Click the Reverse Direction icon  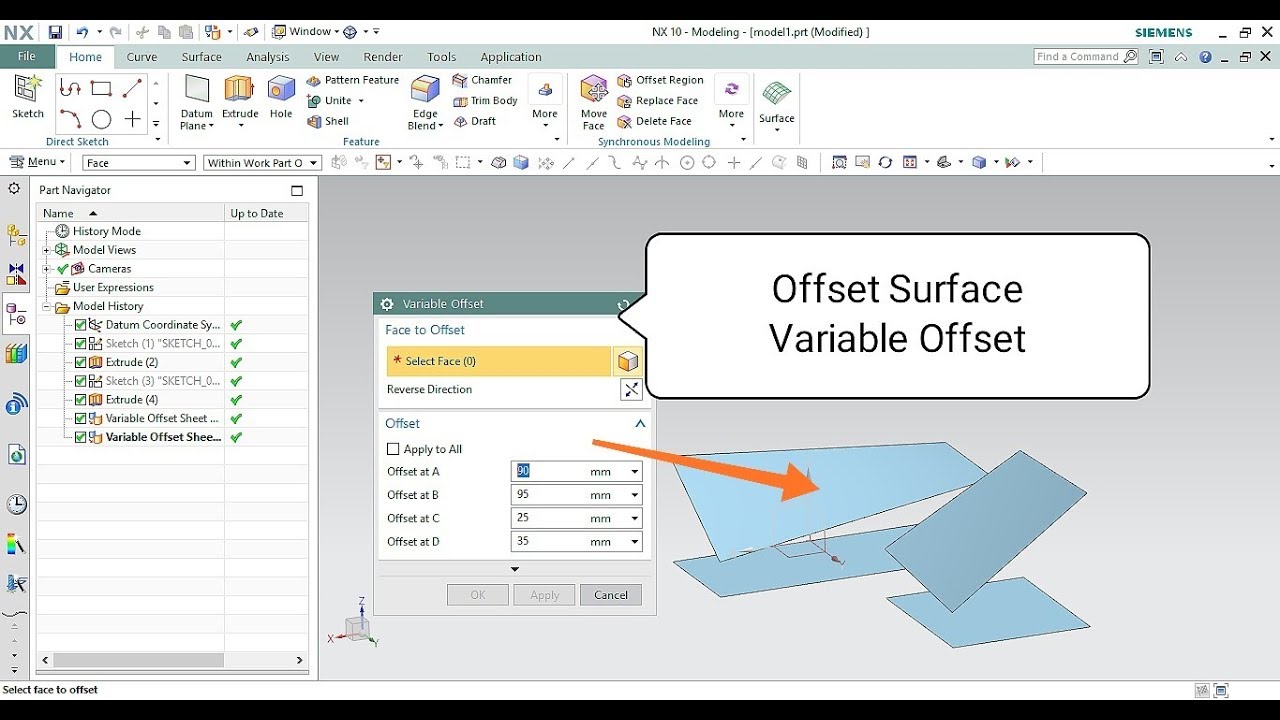631,390
